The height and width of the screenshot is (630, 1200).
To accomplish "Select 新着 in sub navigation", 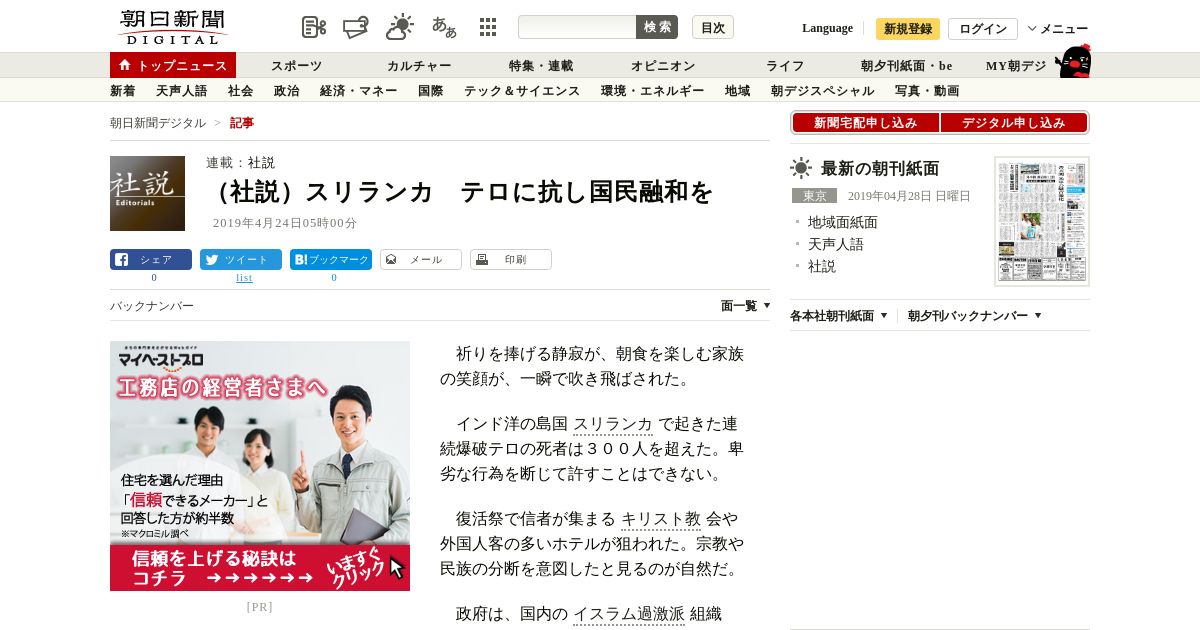I will tap(123, 91).
